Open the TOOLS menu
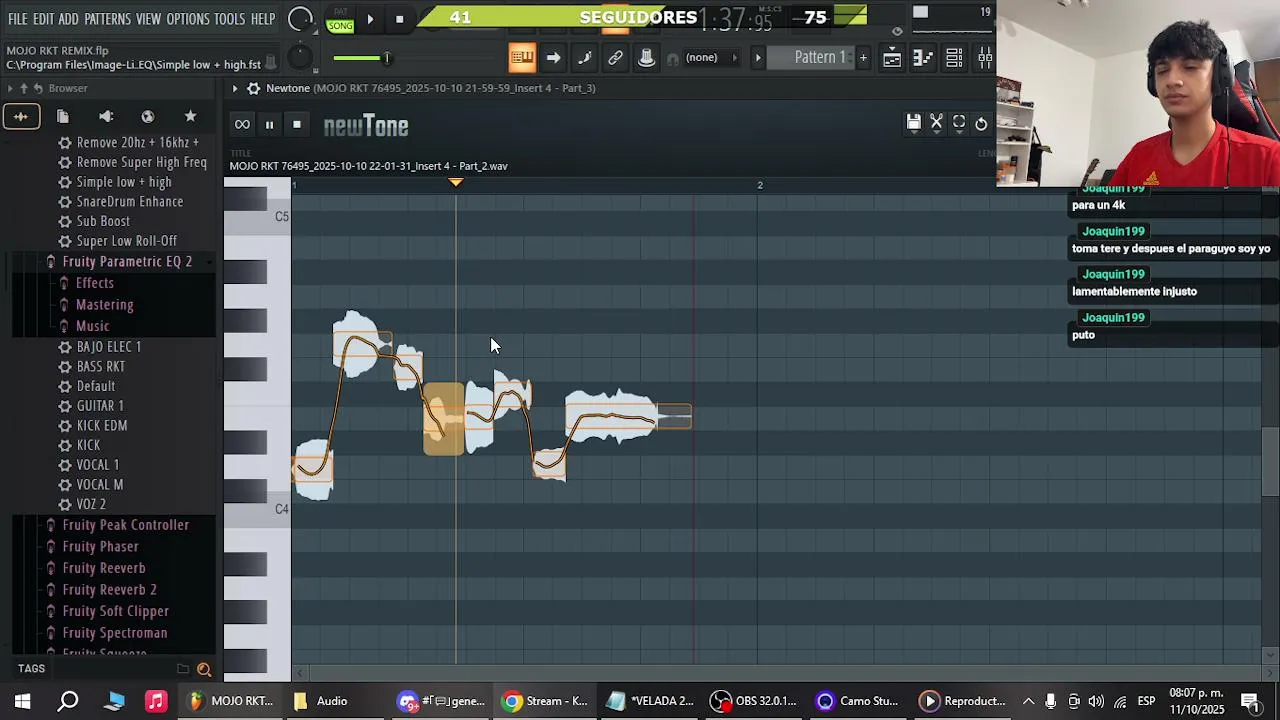The image size is (1280, 720). coord(229,19)
